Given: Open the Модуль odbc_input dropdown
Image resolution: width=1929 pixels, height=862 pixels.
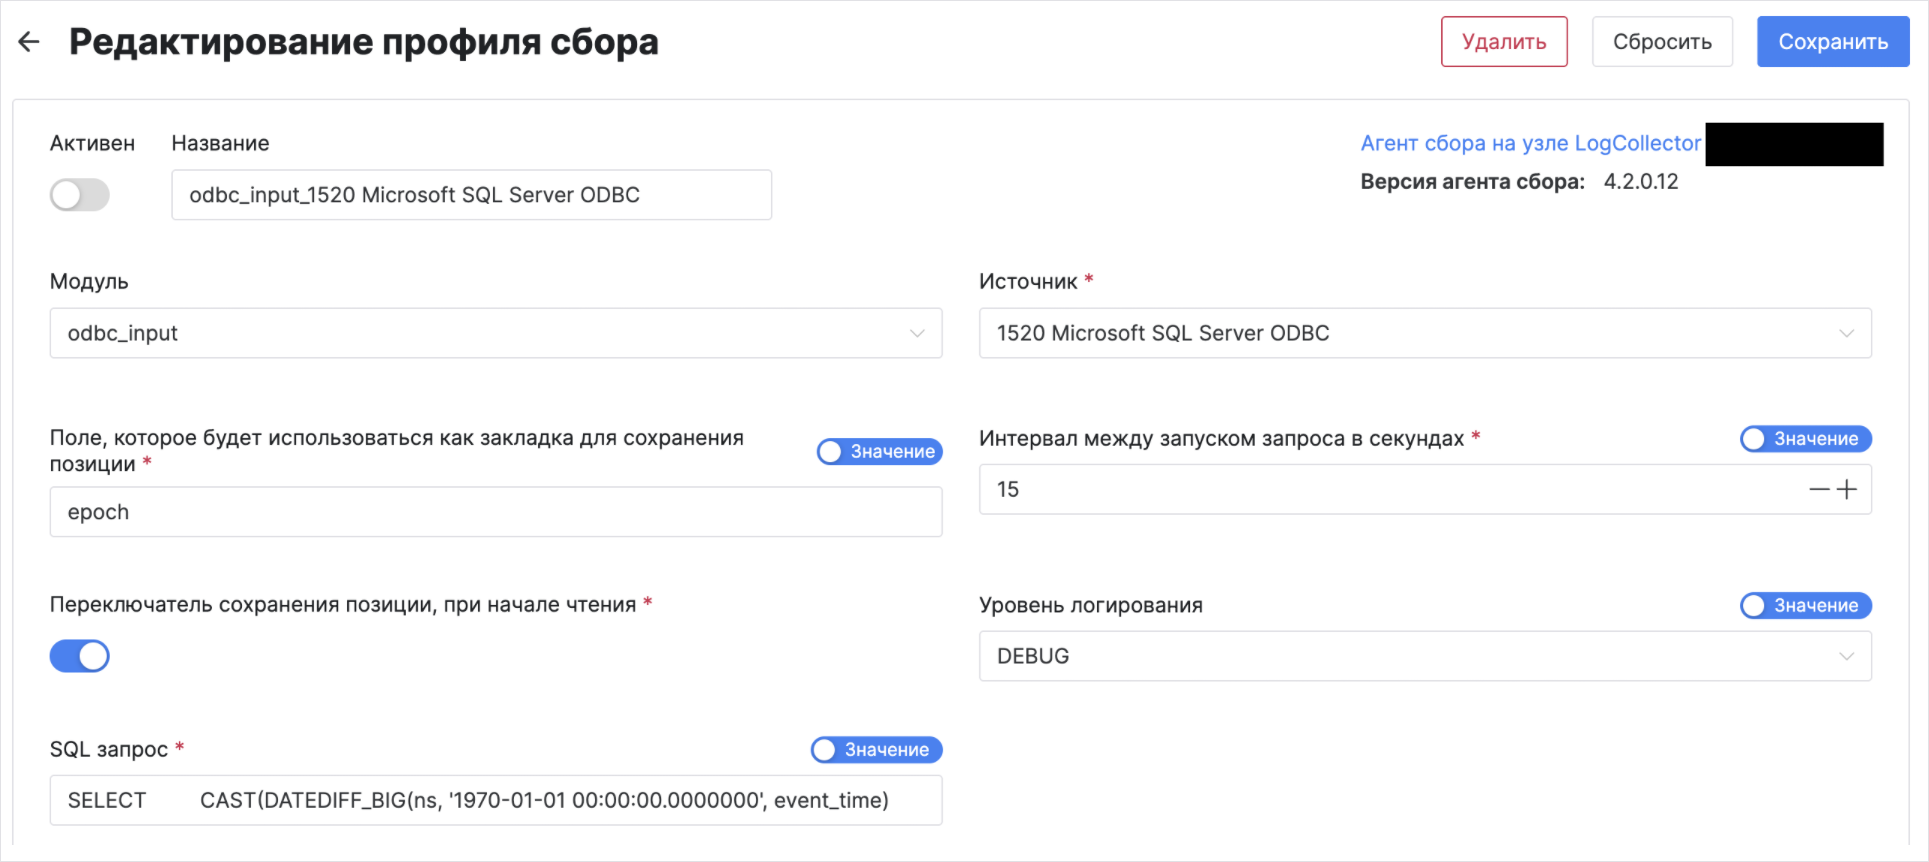Looking at the screenshot, I should click(495, 333).
